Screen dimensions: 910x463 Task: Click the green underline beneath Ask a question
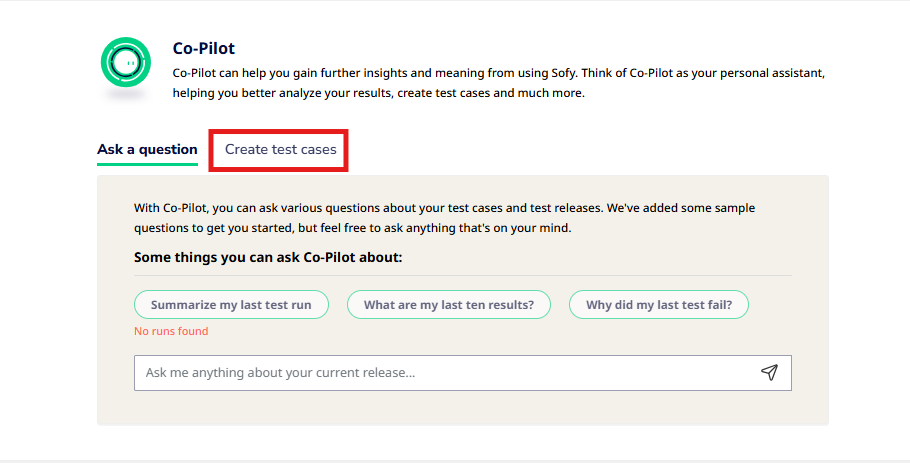tap(147, 164)
